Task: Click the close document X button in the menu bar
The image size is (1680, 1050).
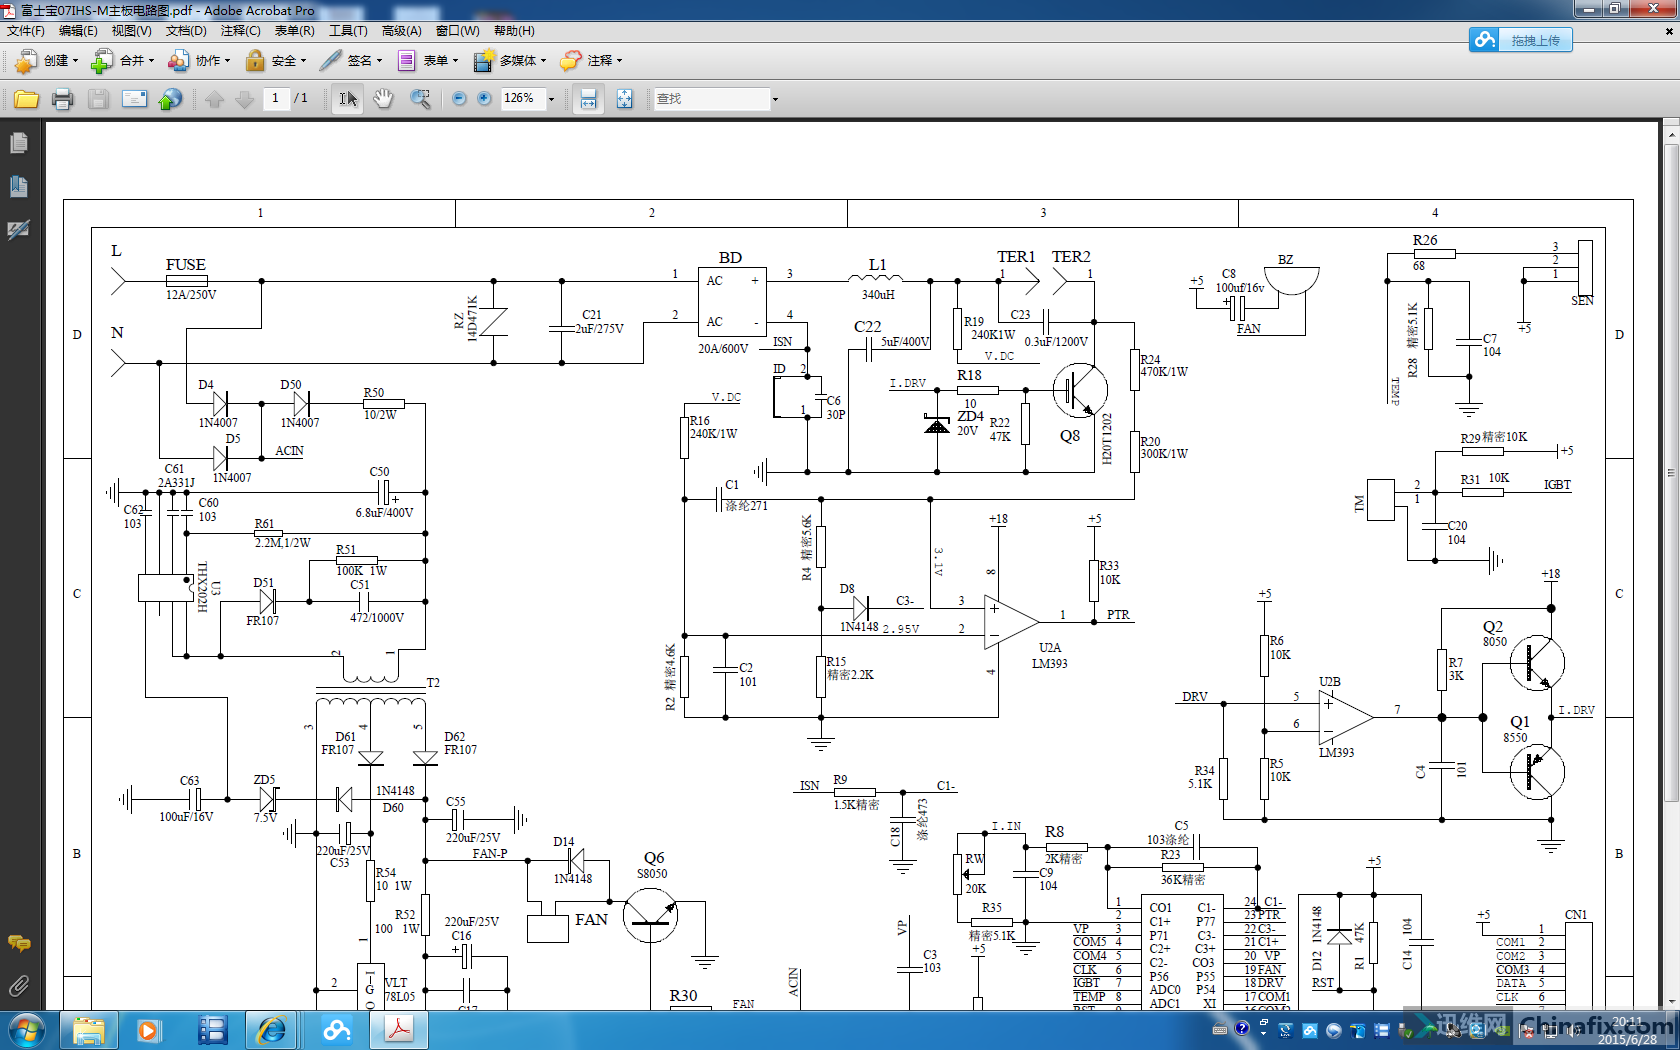Action: point(1669,31)
